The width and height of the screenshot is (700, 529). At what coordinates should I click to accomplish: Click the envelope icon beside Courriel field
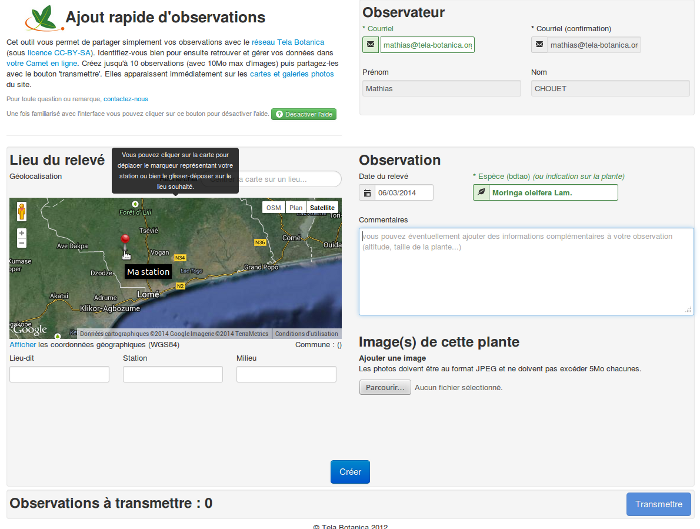371,45
